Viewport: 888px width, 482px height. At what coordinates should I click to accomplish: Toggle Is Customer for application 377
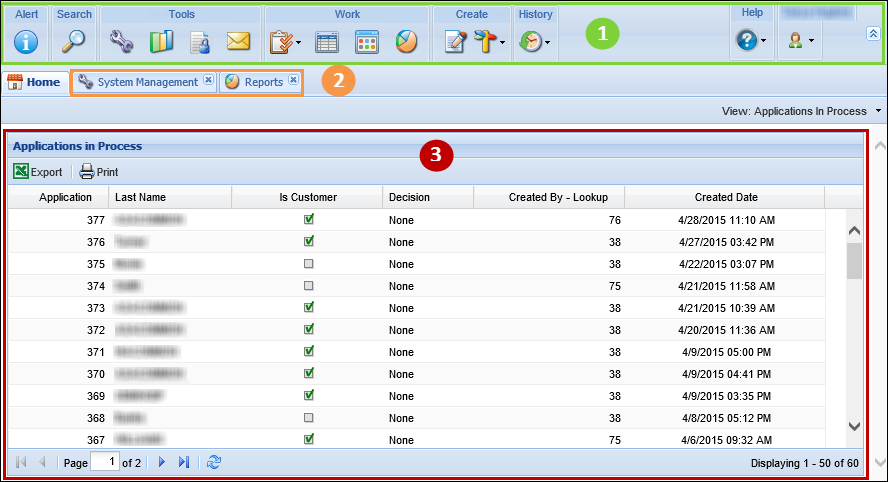[309, 219]
